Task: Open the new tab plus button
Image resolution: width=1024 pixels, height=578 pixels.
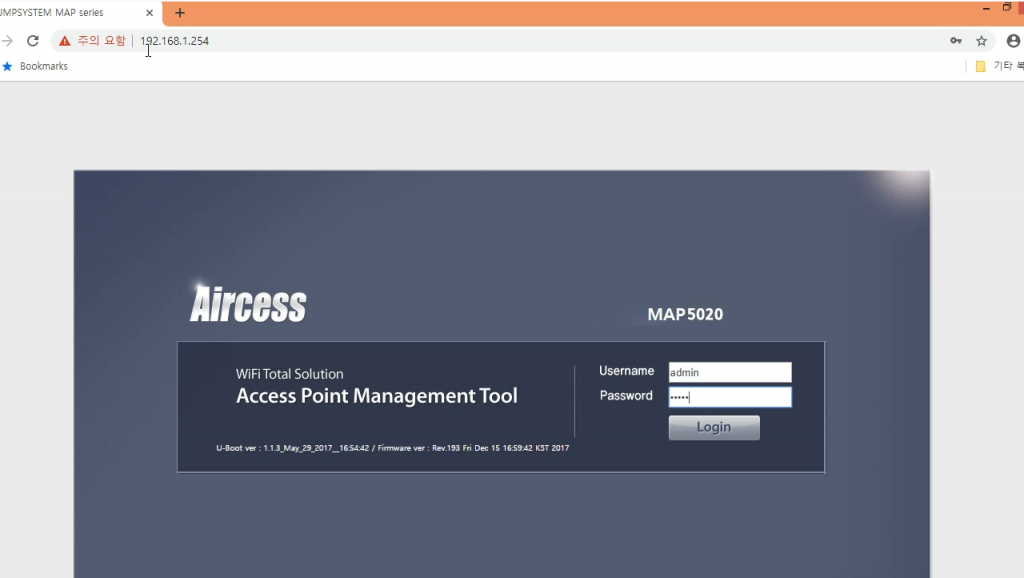Action: pos(180,12)
